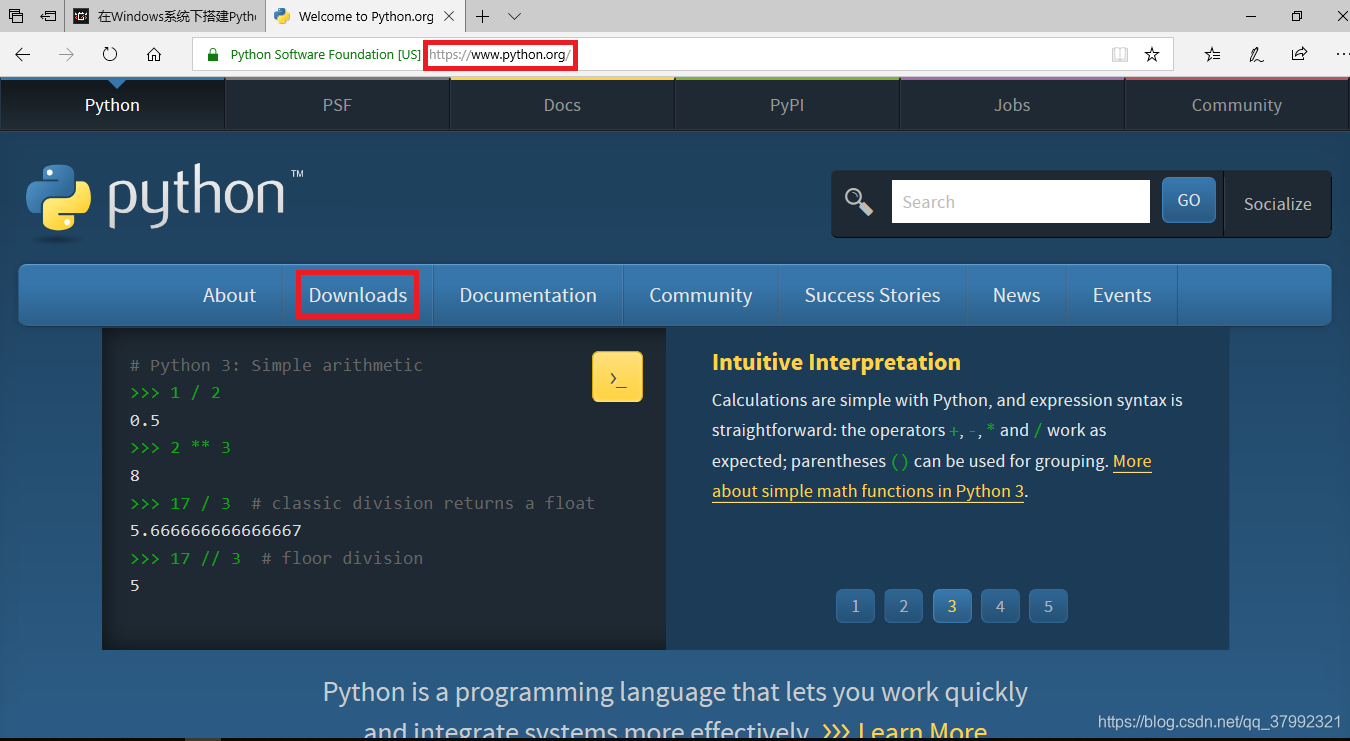Show slide 1 of the carousel
Image resolution: width=1350 pixels, height=741 pixels.
(x=855, y=606)
